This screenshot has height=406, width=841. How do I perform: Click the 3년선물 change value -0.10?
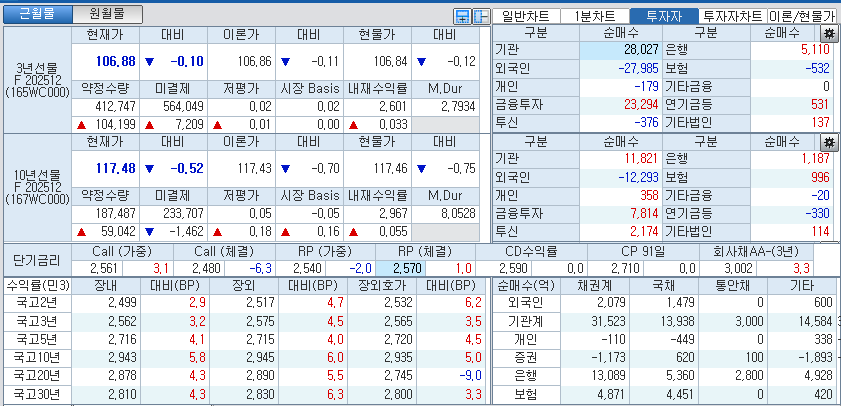(187, 61)
